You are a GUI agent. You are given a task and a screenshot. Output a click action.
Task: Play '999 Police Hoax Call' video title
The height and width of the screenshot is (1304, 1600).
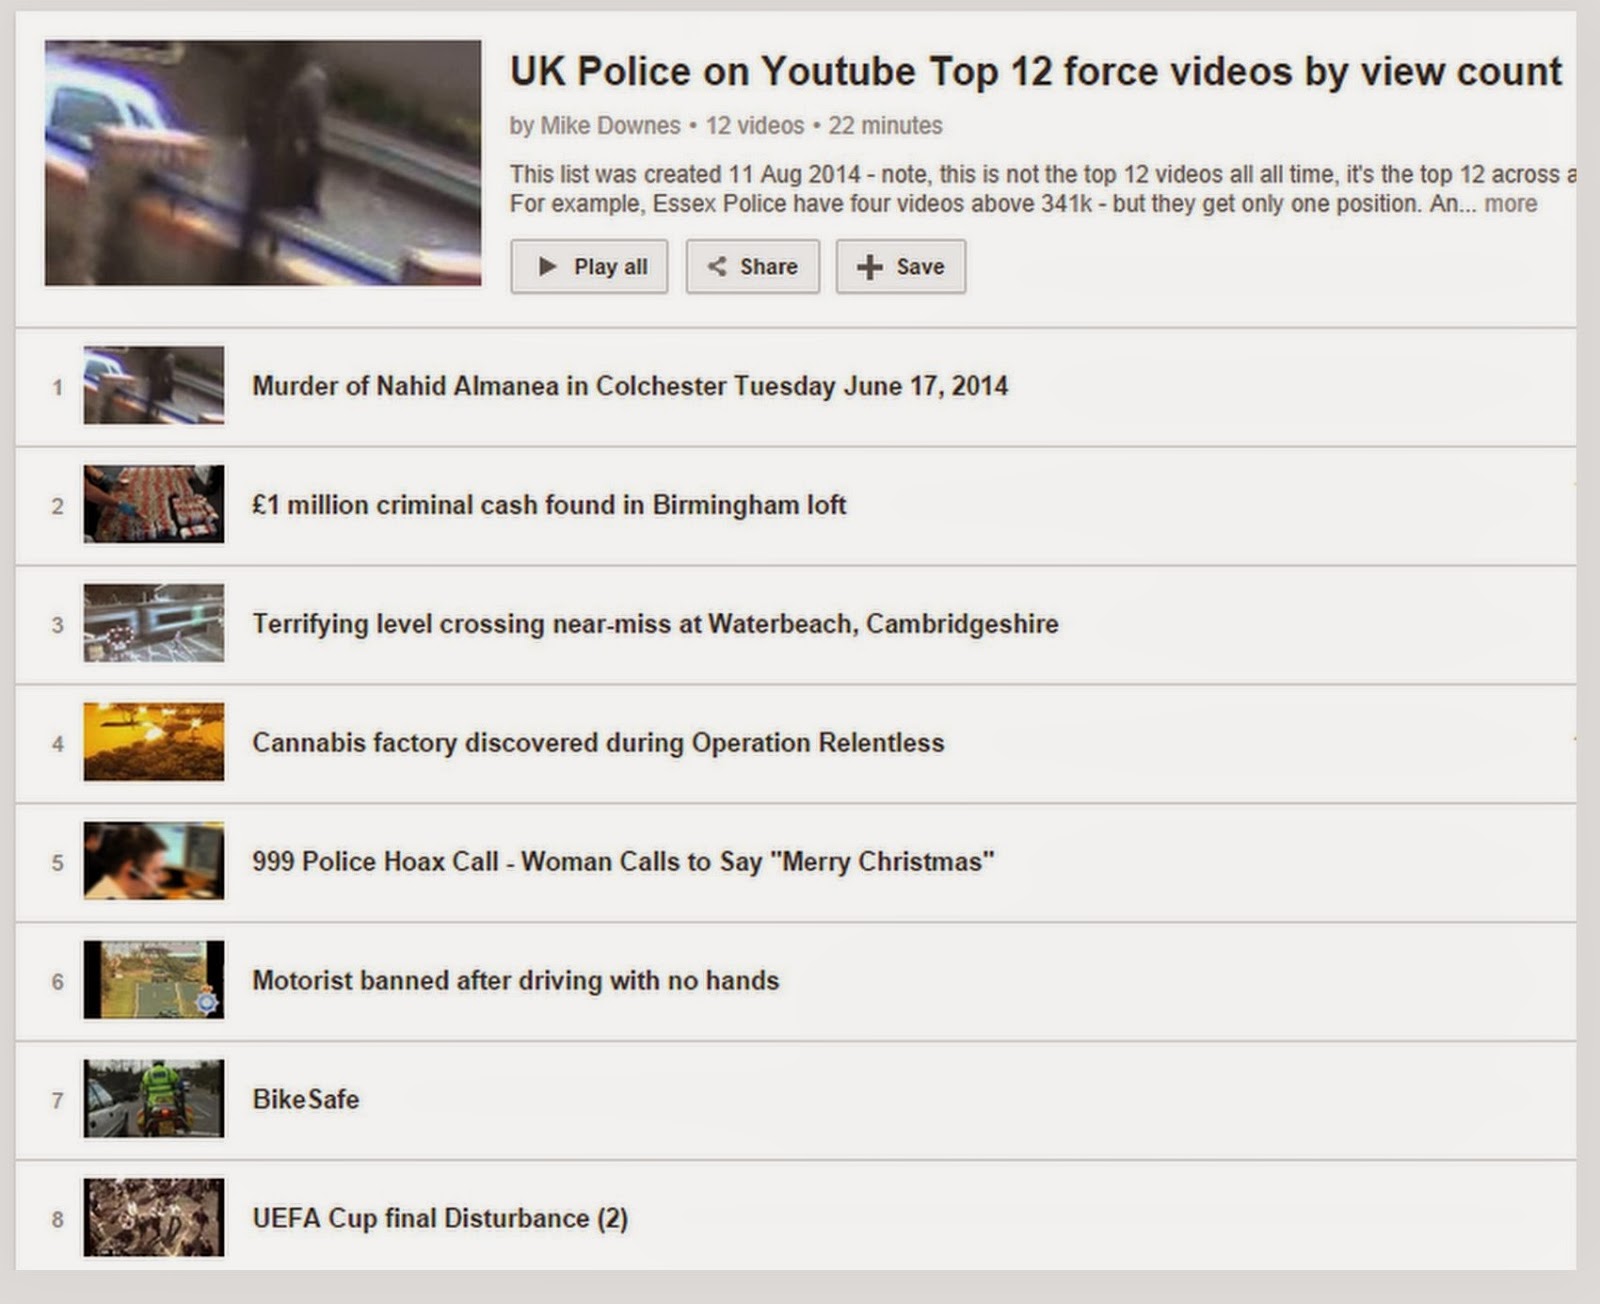[x=623, y=862]
